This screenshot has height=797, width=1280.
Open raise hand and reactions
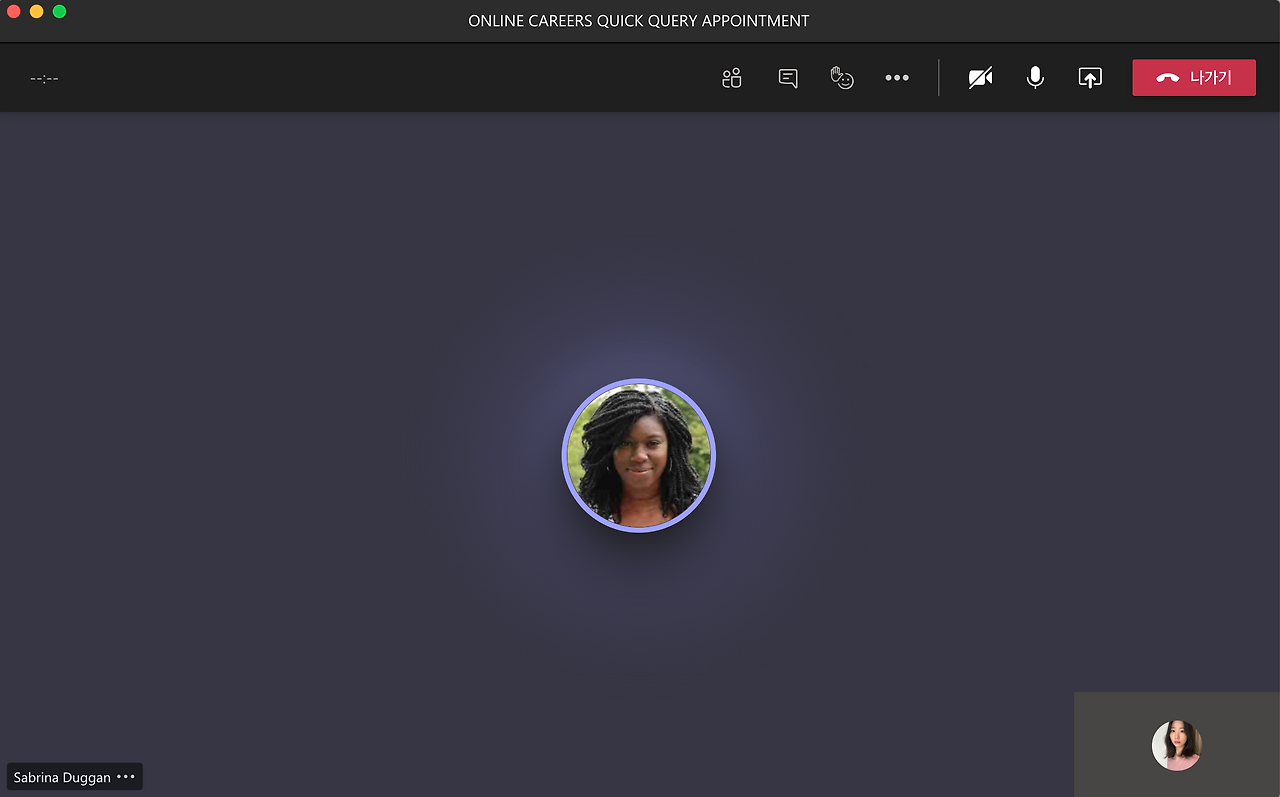coord(842,78)
